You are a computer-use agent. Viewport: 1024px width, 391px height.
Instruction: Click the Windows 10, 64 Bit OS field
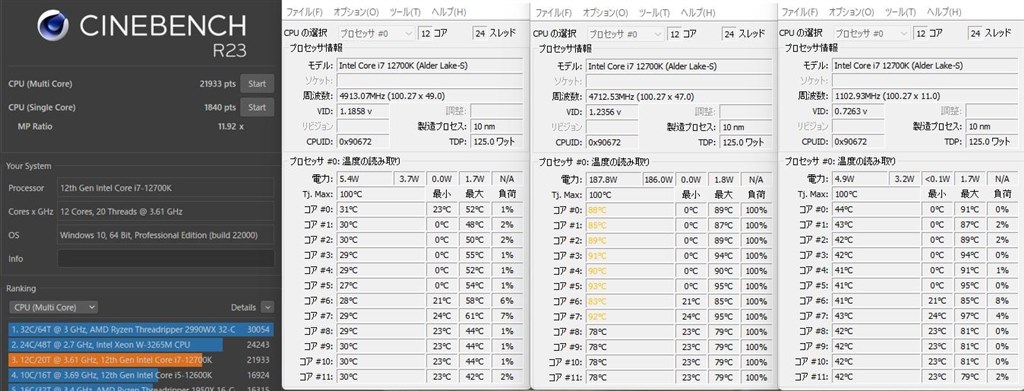166,235
